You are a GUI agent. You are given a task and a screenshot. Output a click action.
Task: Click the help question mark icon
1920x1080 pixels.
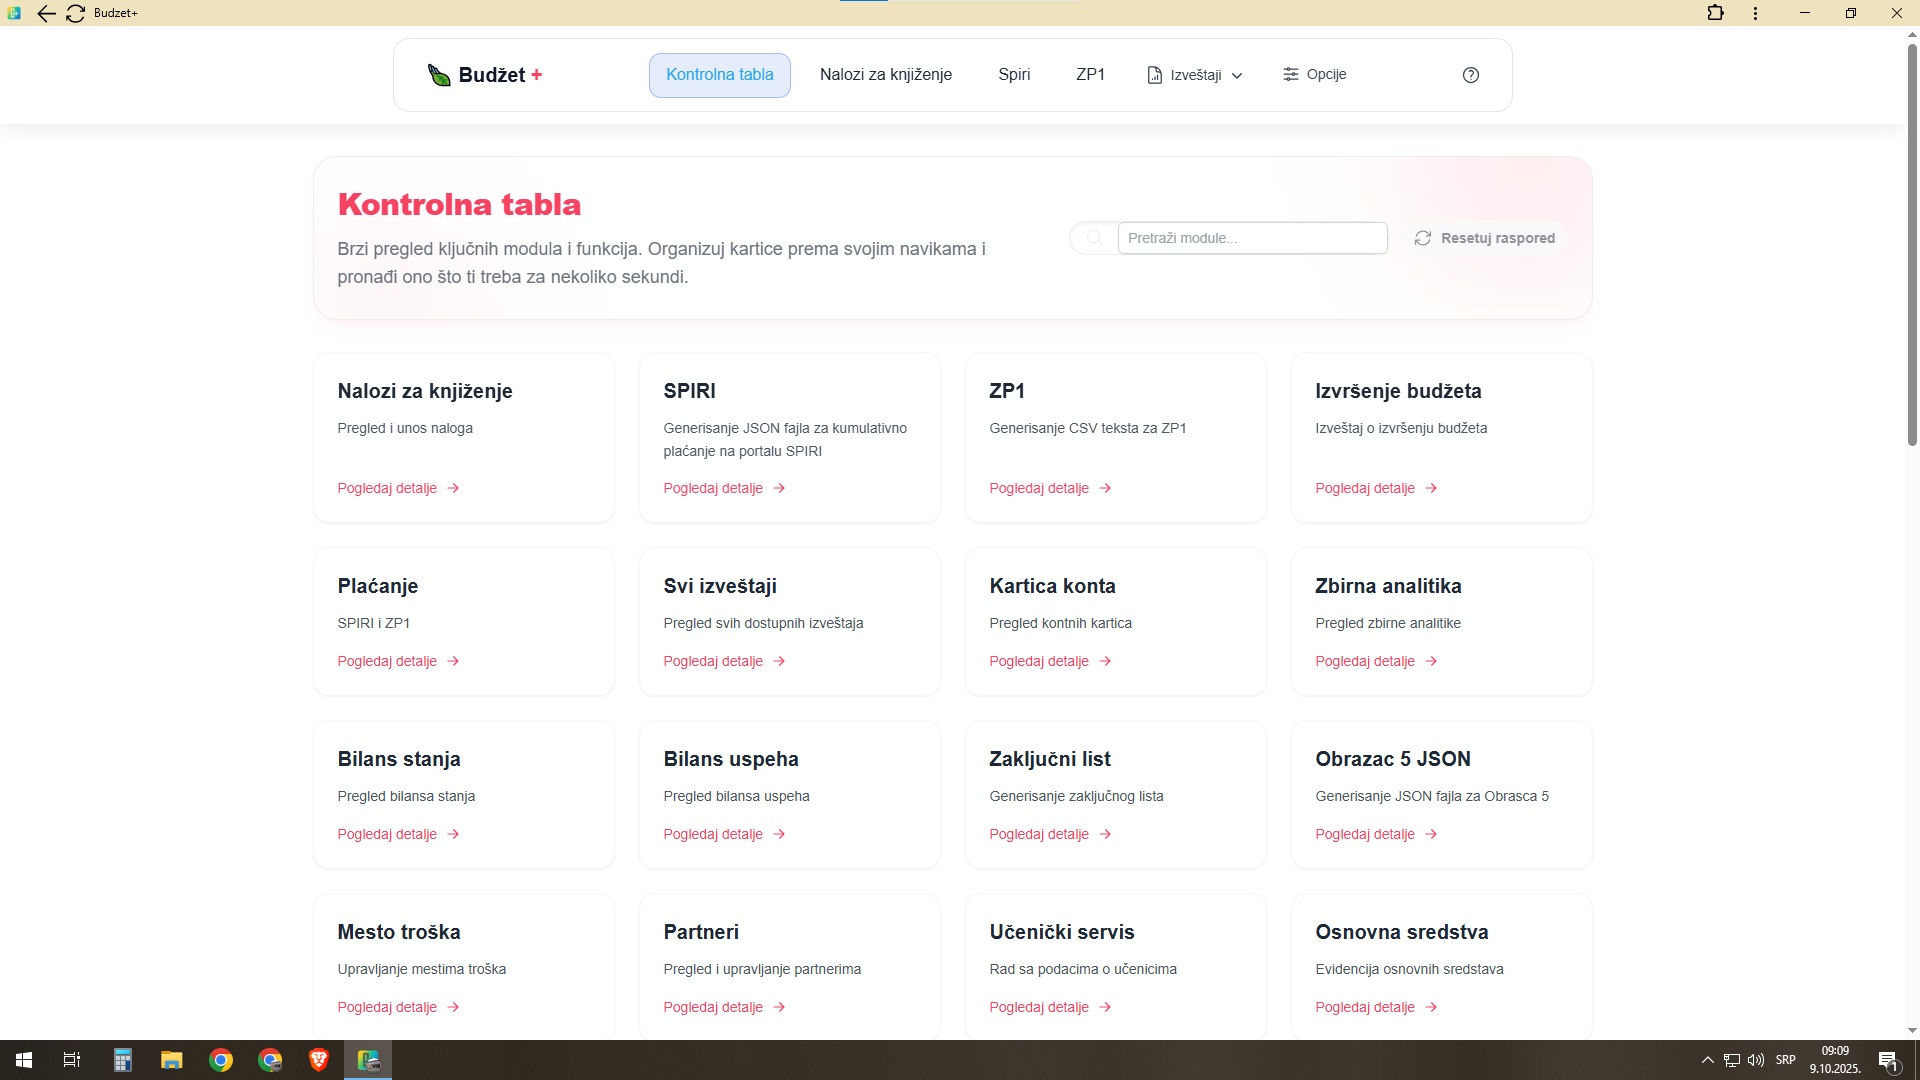(x=1470, y=75)
